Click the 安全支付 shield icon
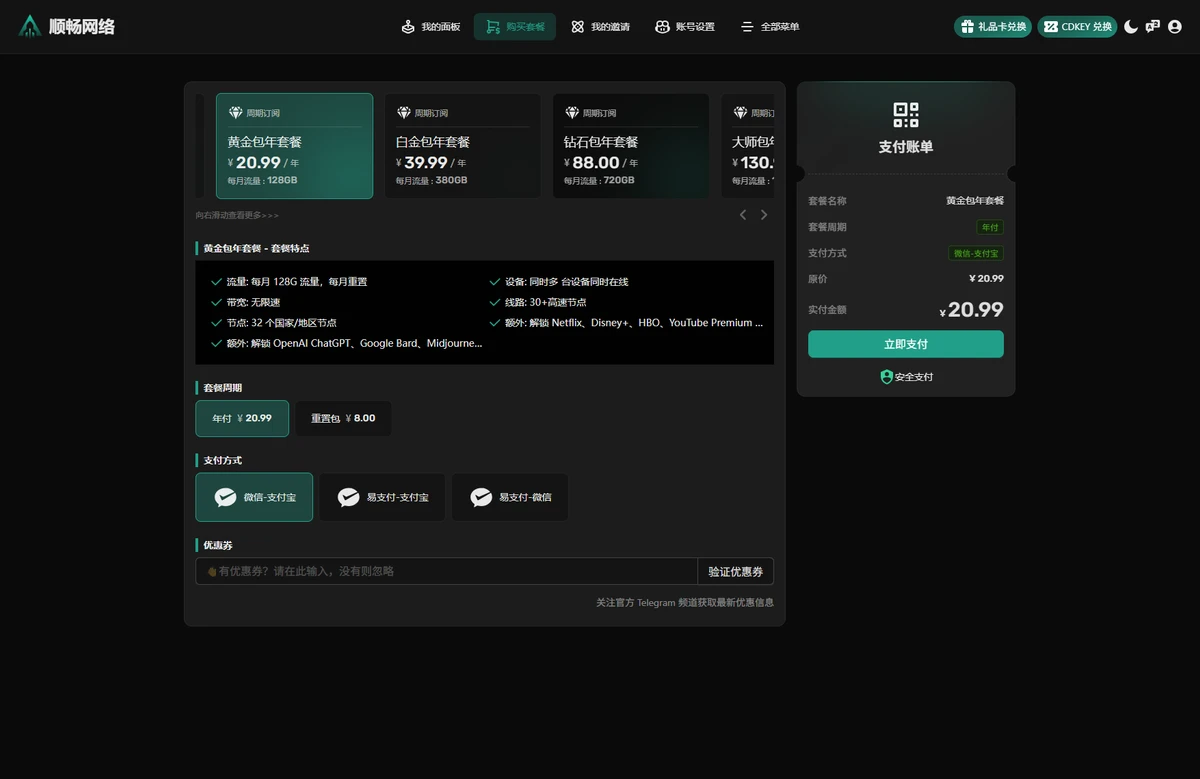1200x779 pixels. (x=886, y=377)
